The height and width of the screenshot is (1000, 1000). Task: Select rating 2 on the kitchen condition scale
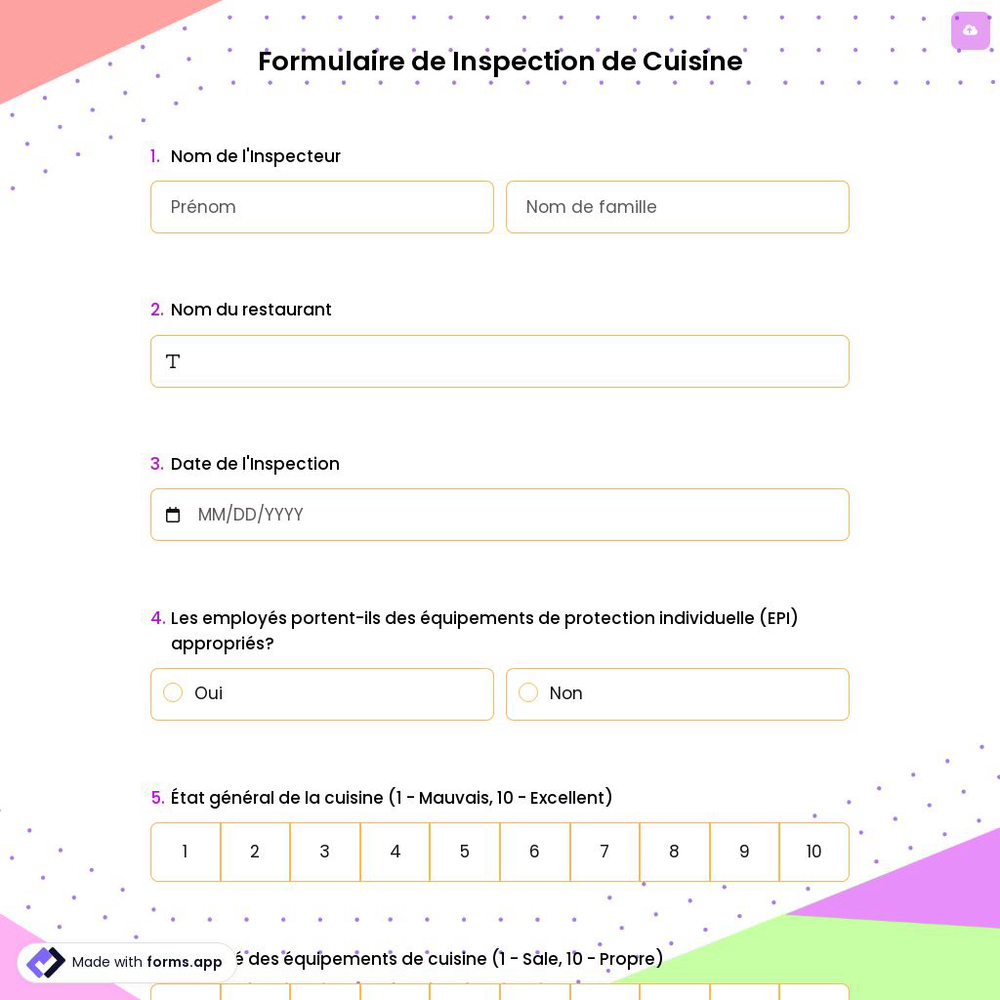[x=254, y=852]
